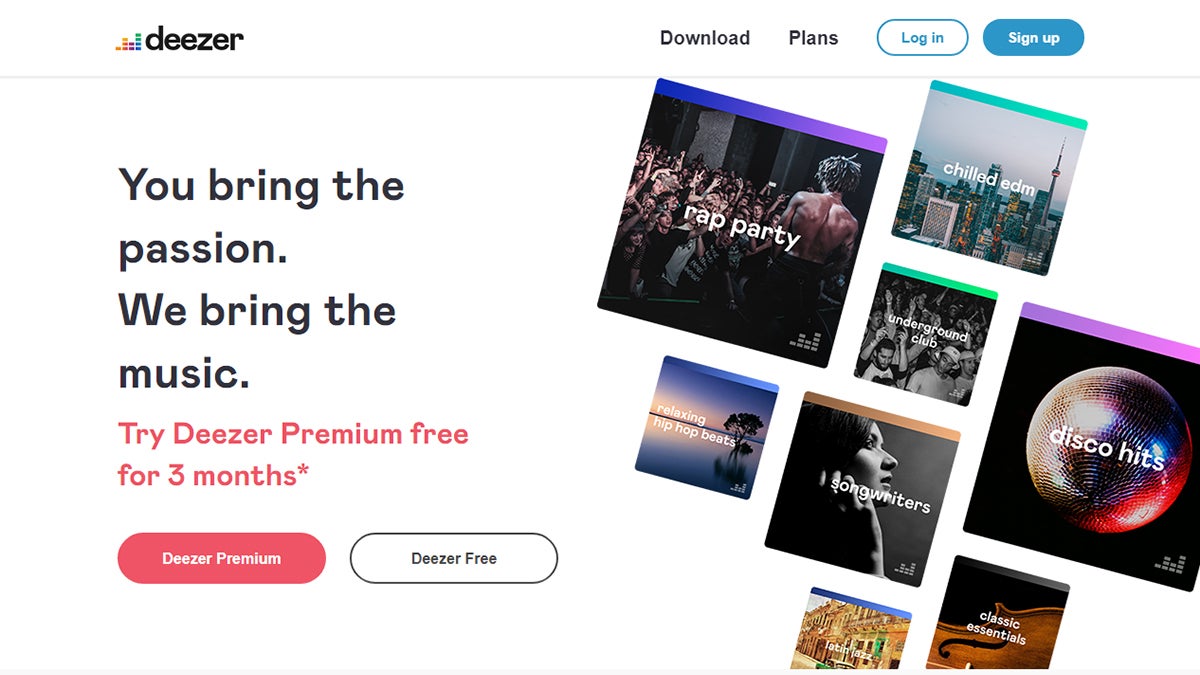Click the Sign up button
1200x675 pixels.
coord(1034,38)
